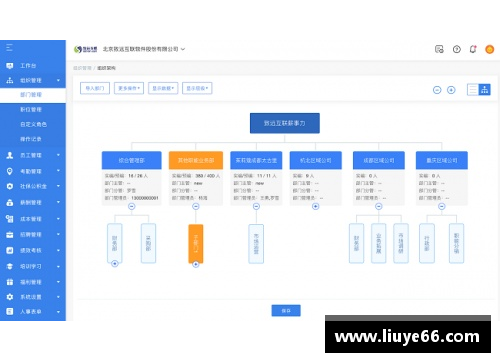Open 人事表单 menu item label

point(31,311)
